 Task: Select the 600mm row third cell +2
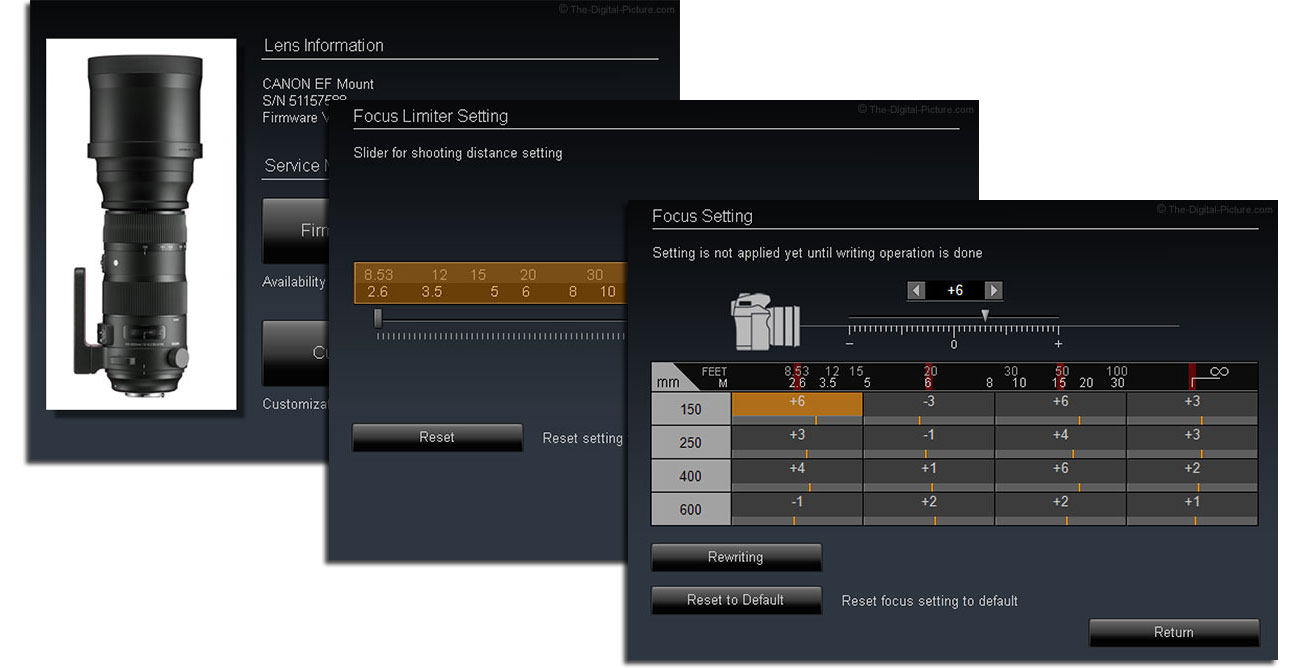tap(1060, 509)
